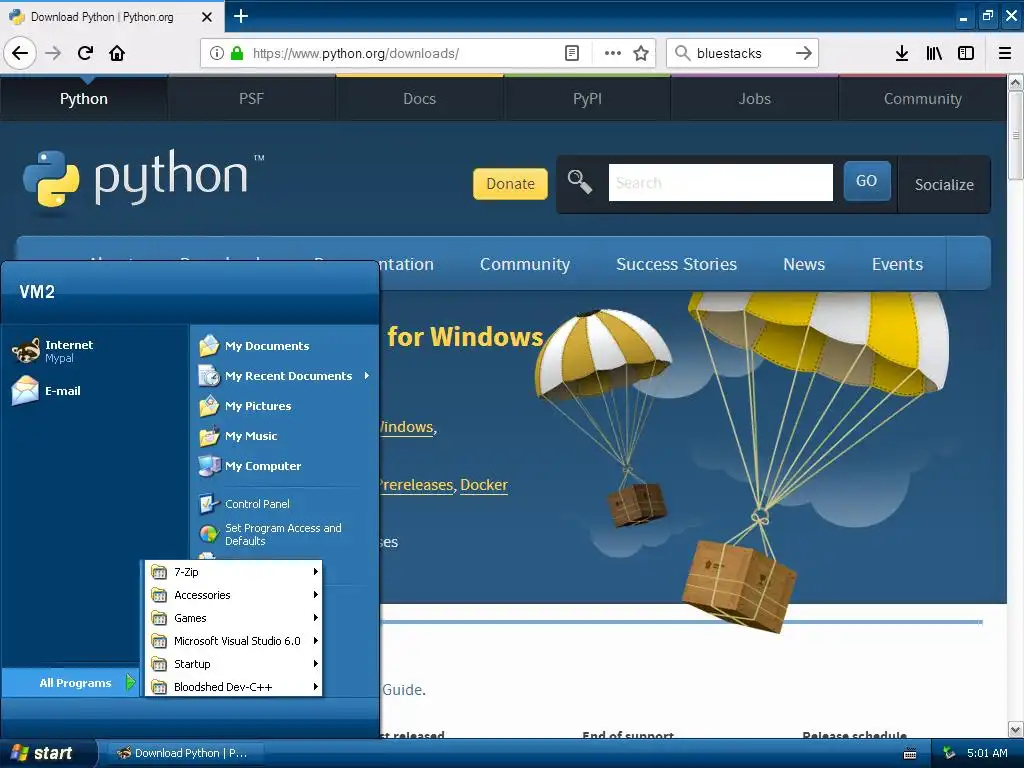Click the browser forward arrow

(x=53, y=53)
